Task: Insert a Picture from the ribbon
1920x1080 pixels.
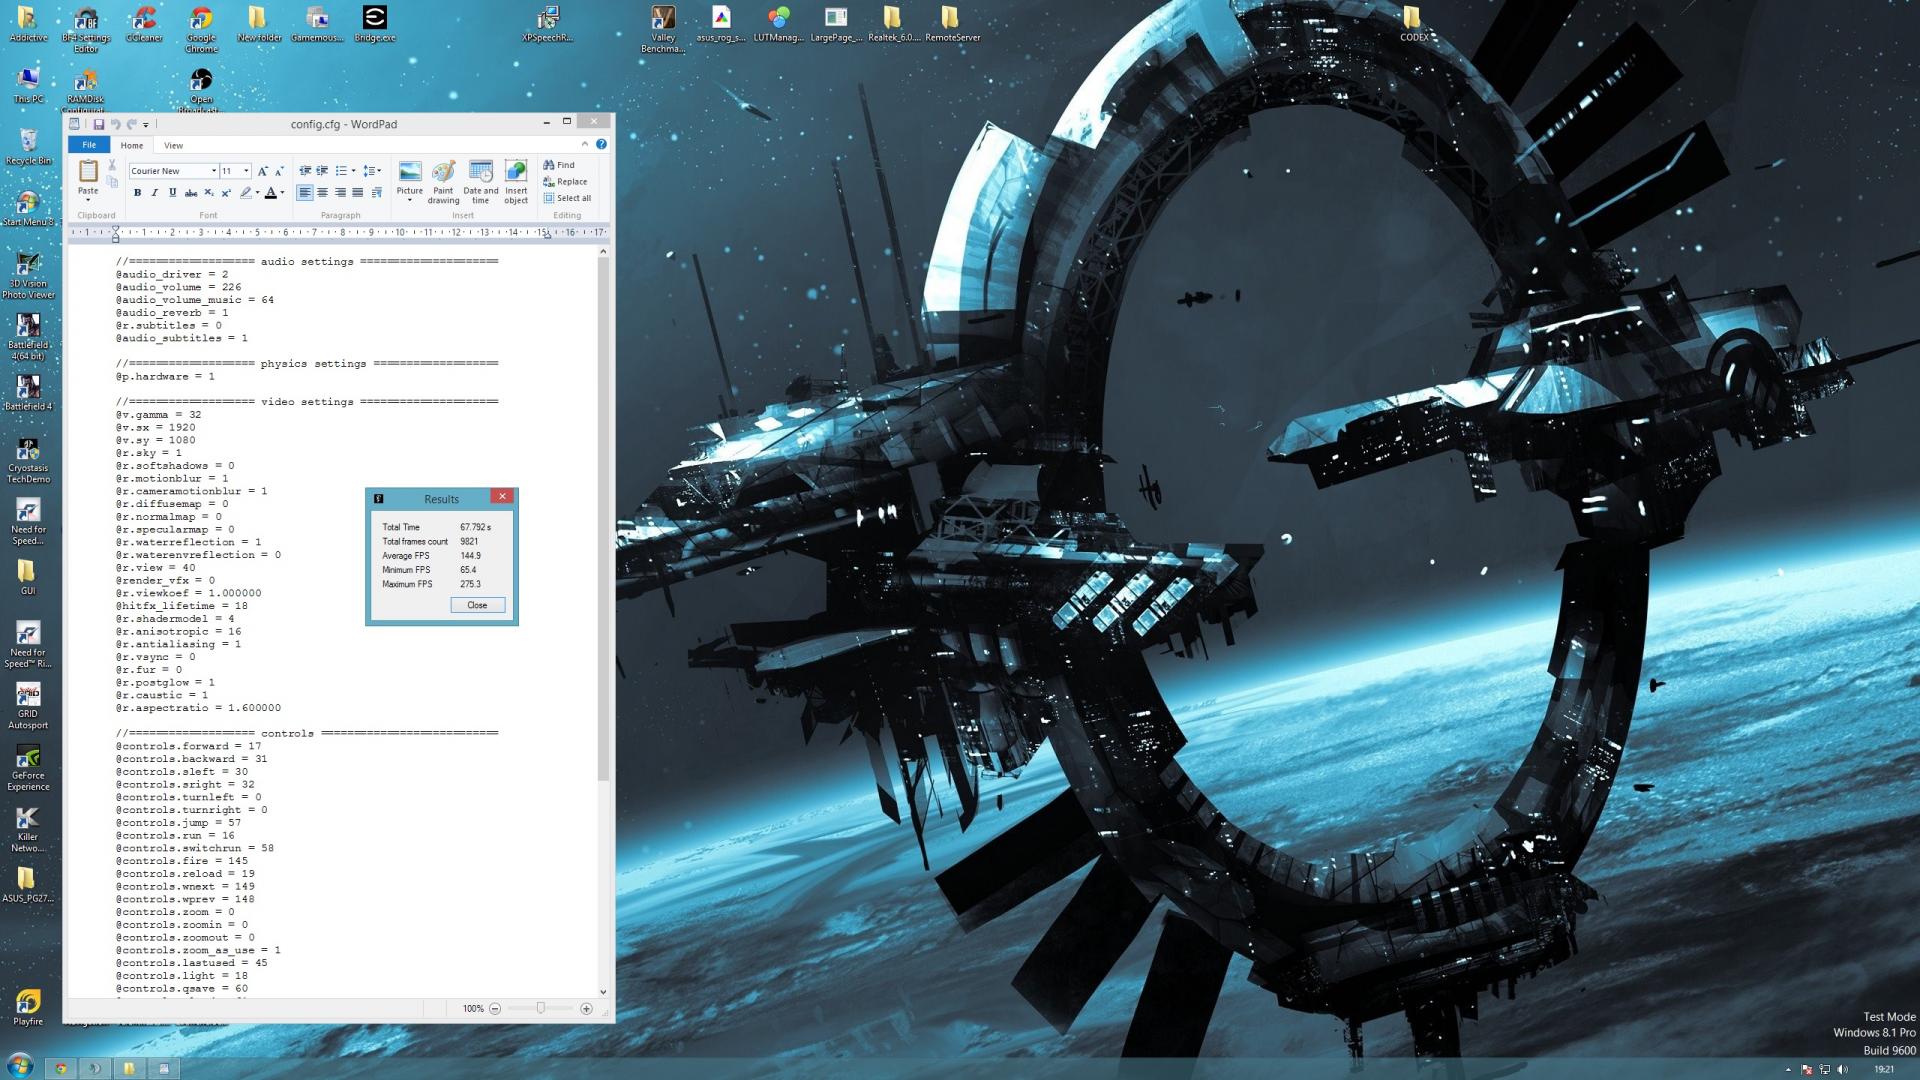Action: click(x=410, y=181)
